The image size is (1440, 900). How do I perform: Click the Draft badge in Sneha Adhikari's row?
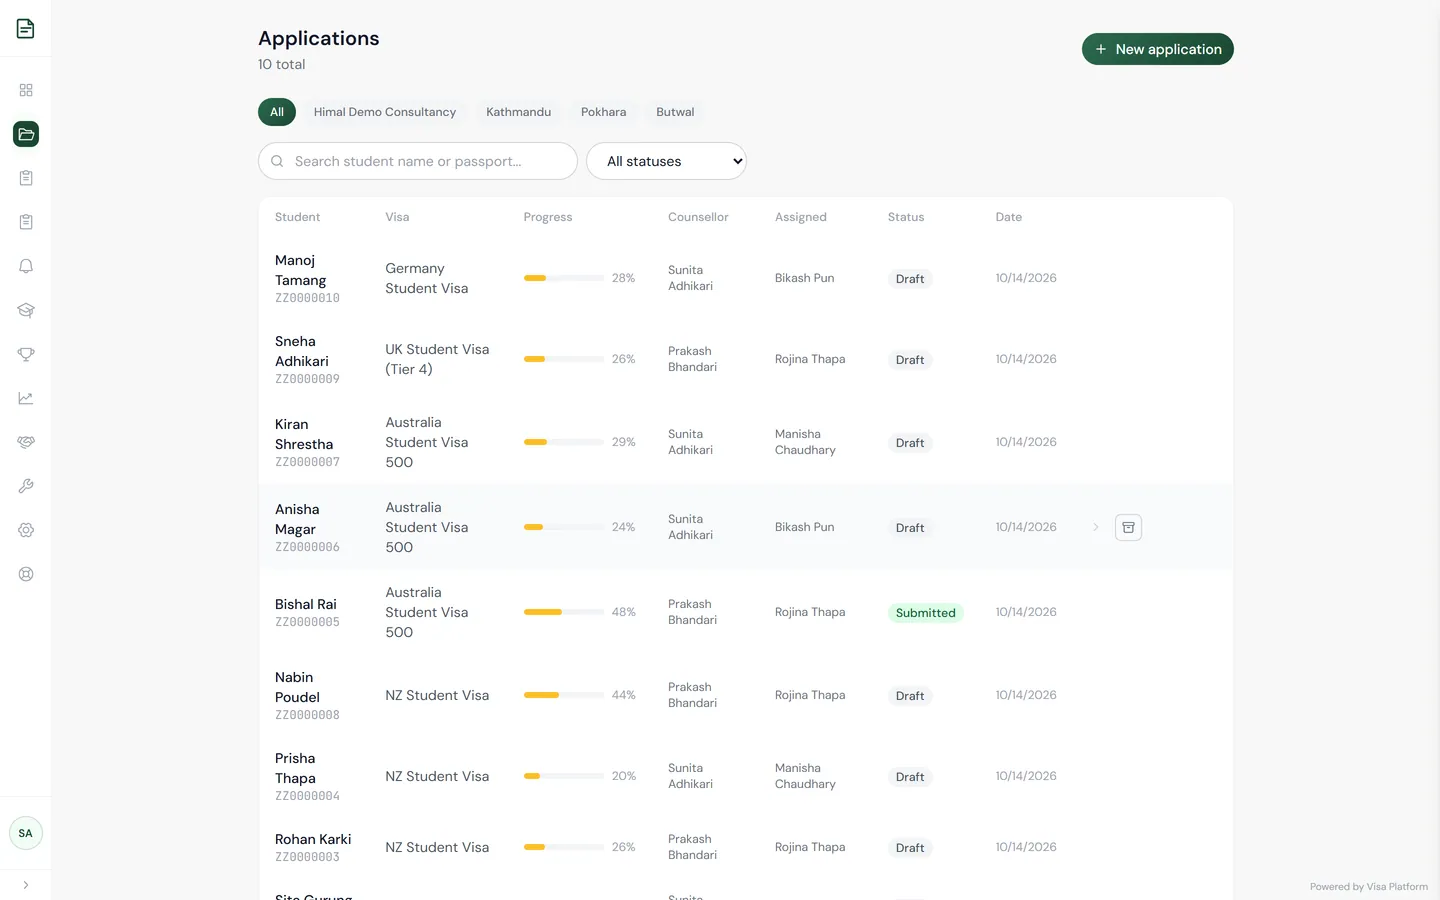coord(910,360)
